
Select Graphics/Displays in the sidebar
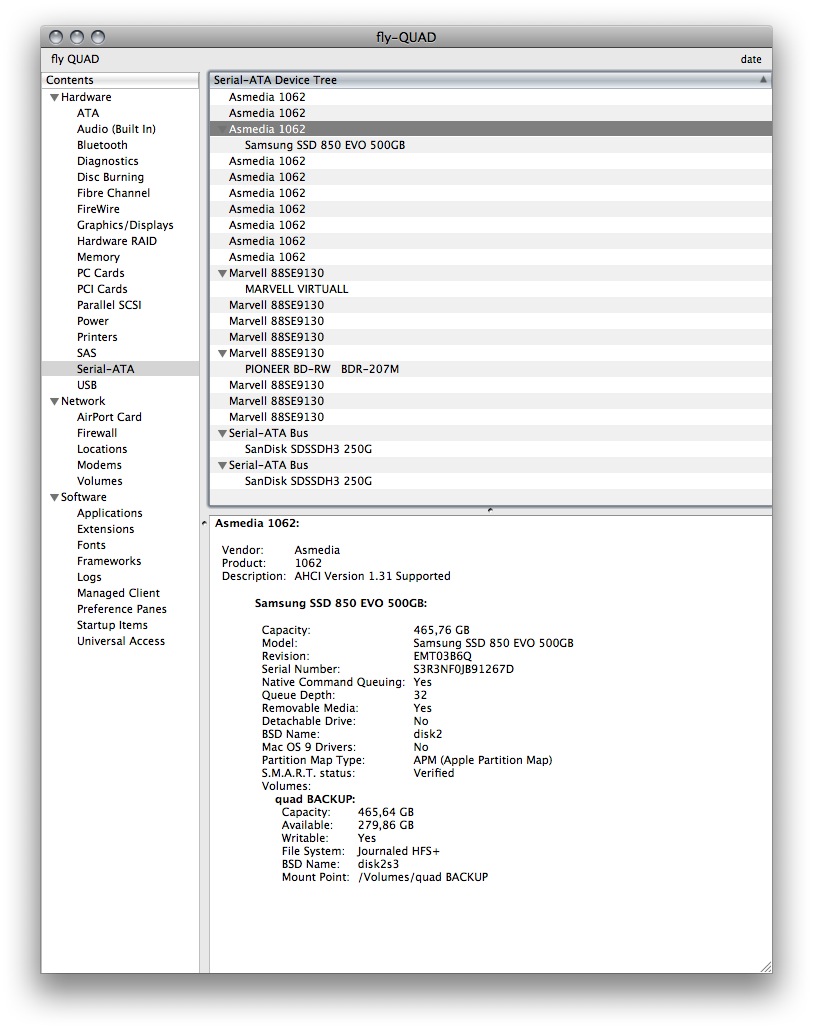point(125,225)
